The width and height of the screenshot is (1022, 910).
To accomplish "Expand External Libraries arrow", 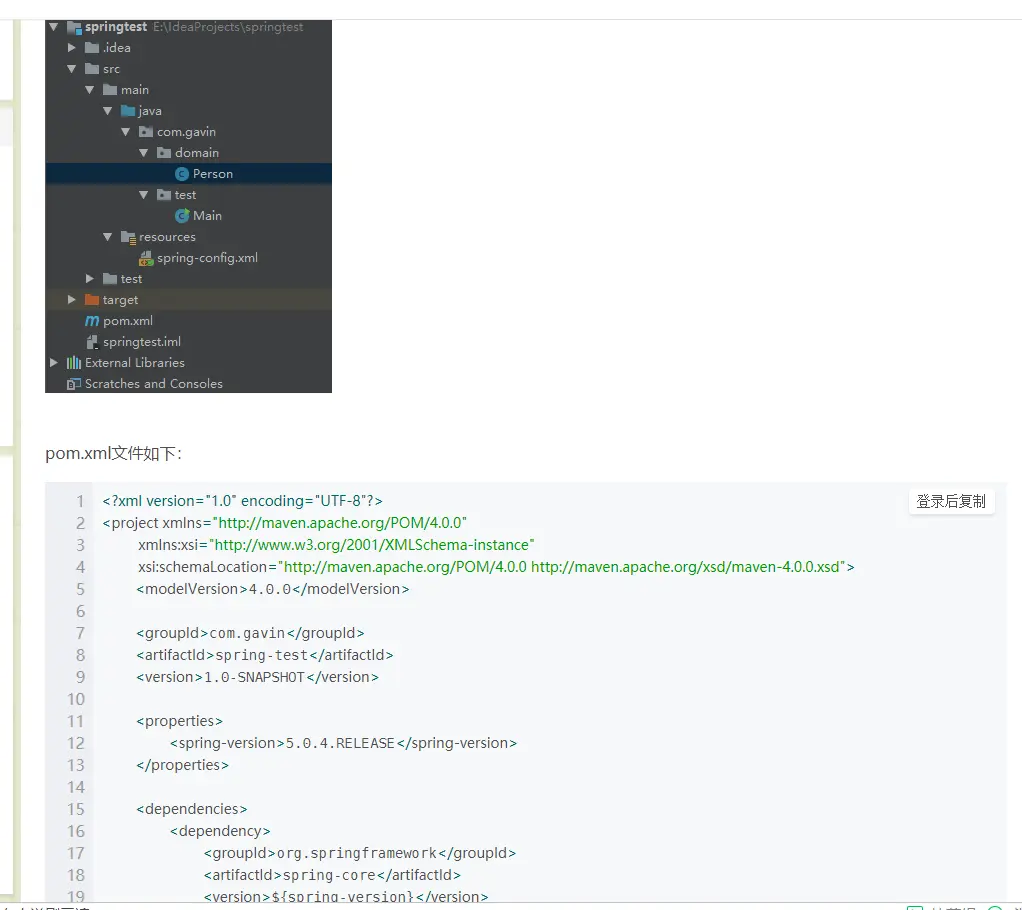I will pos(53,362).
